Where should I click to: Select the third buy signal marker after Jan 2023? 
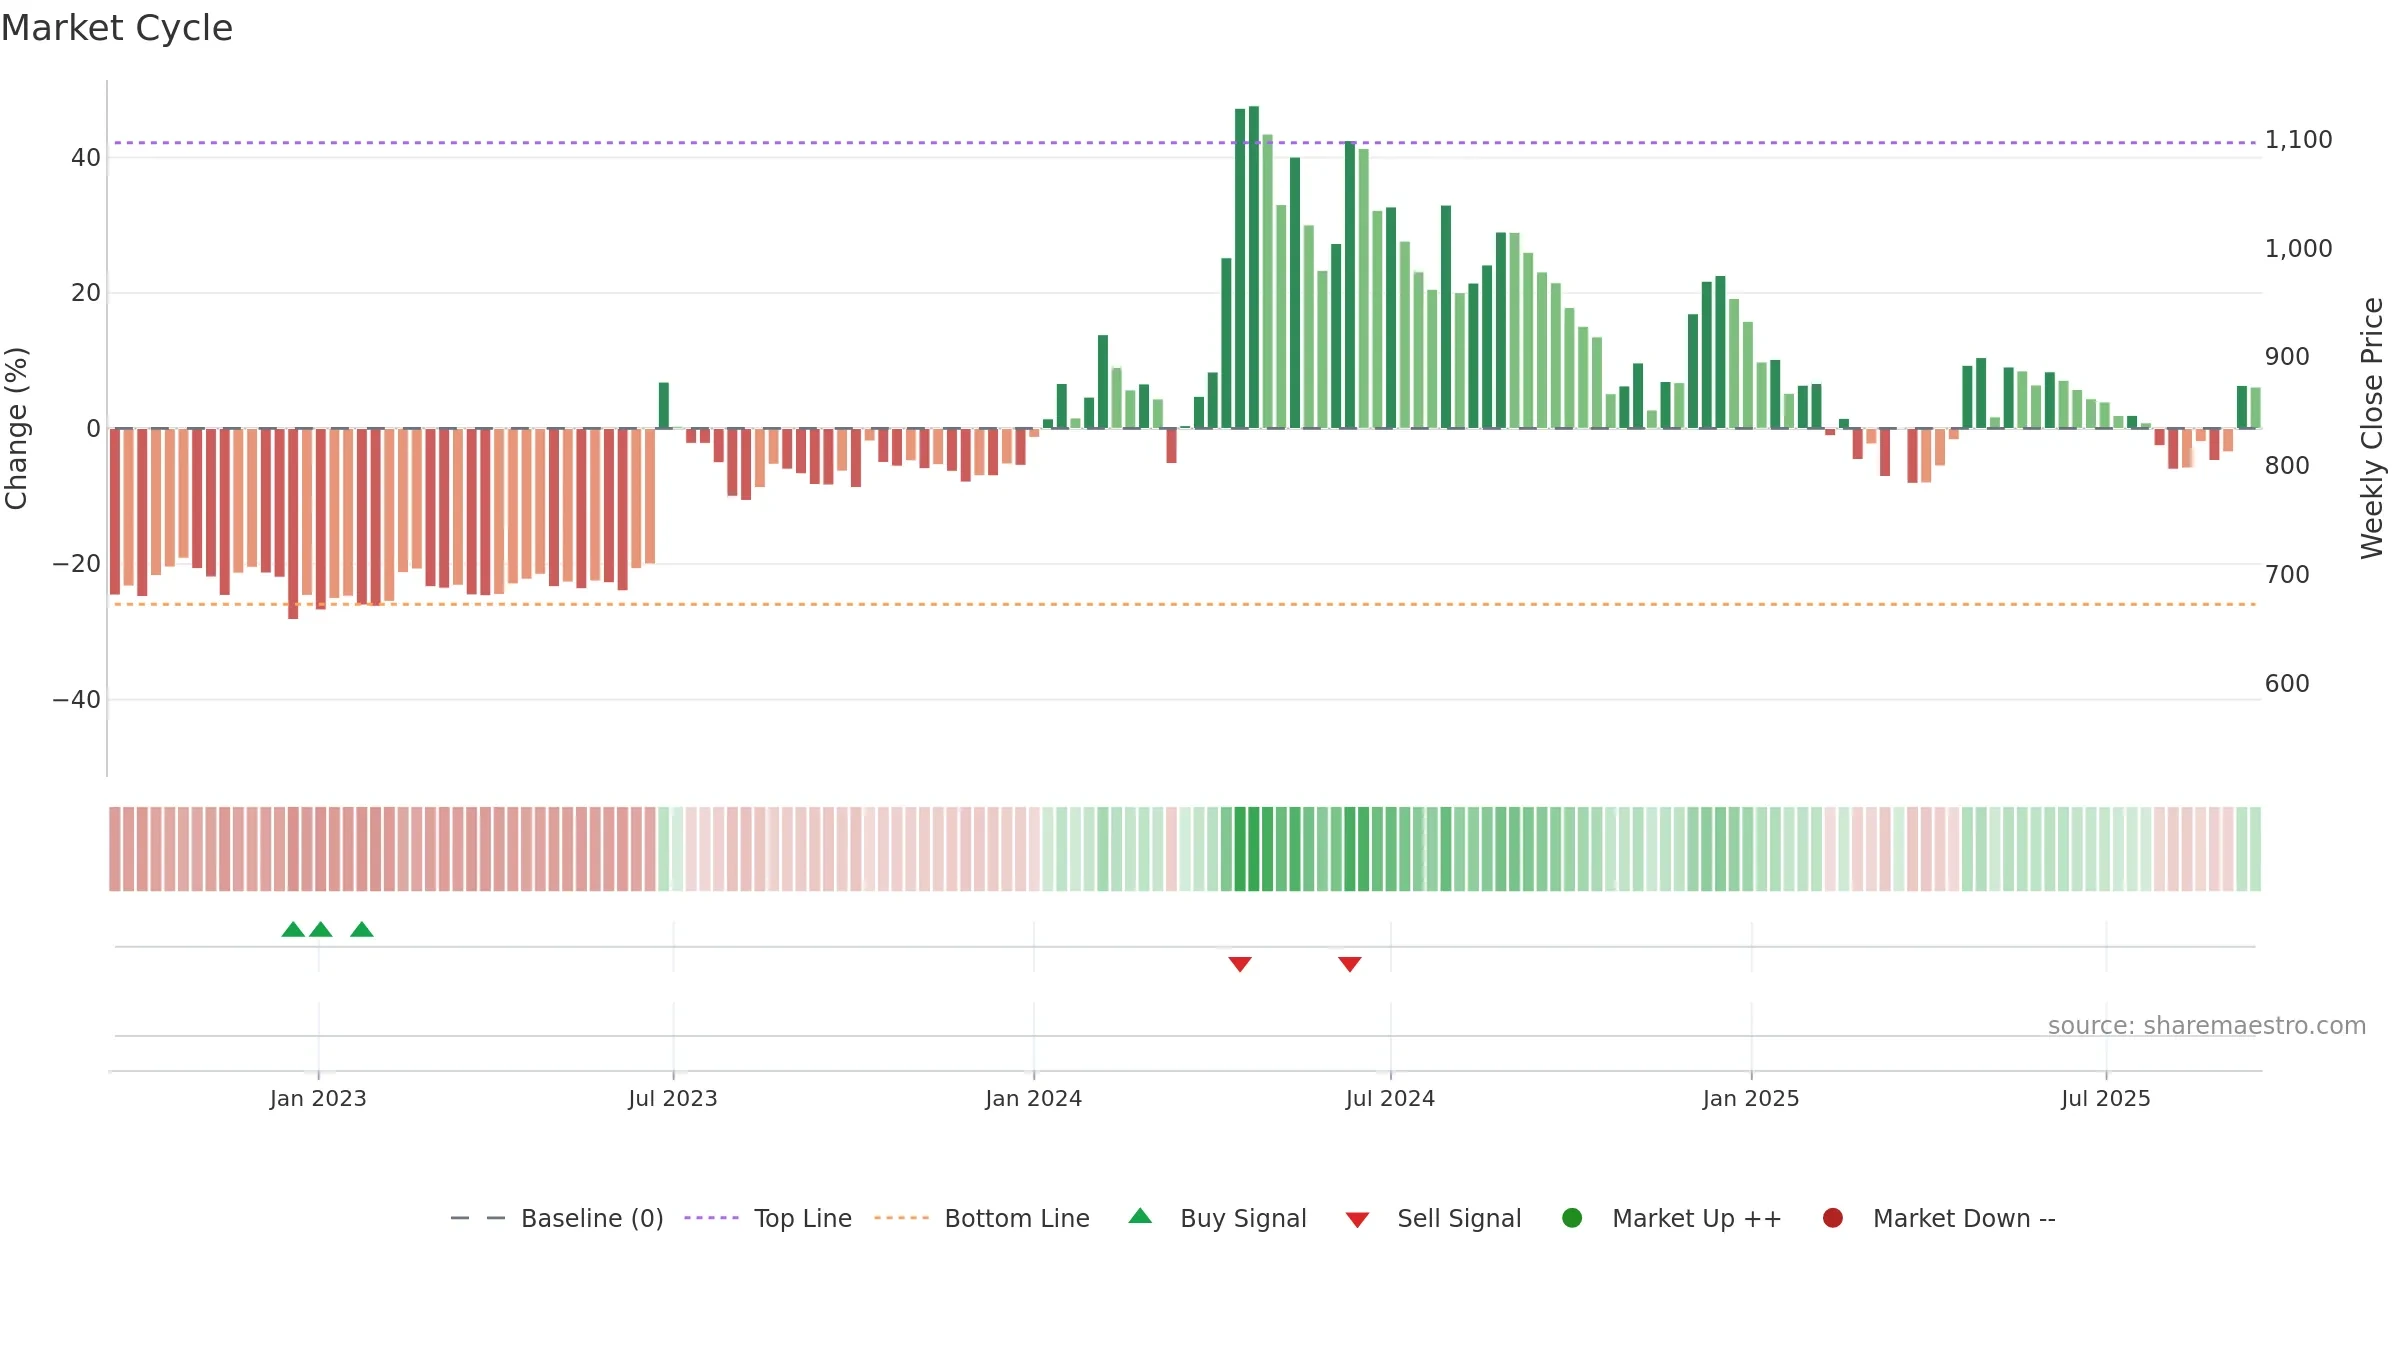point(362,929)
